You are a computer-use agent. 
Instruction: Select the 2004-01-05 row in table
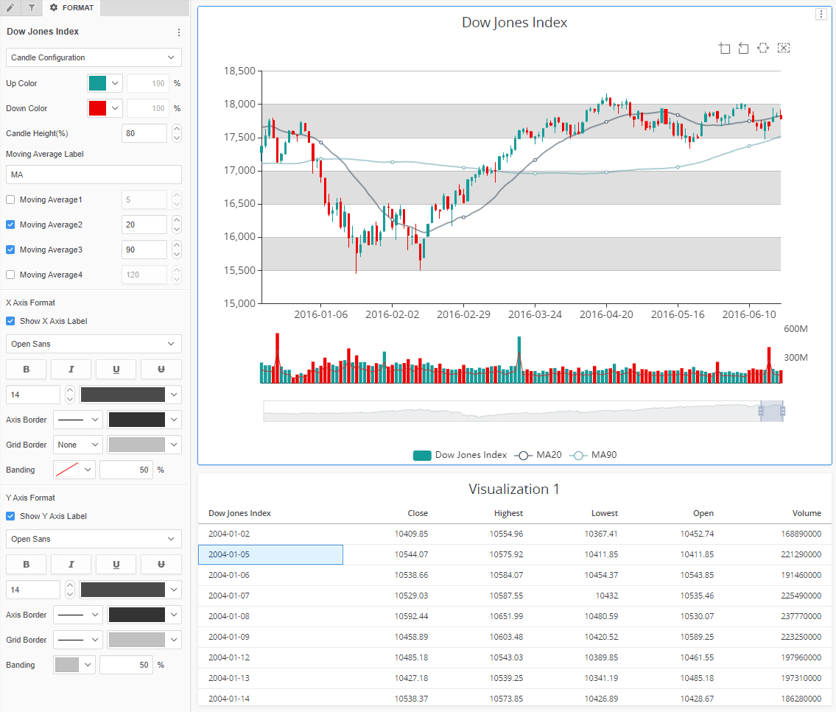coord(270,554)
